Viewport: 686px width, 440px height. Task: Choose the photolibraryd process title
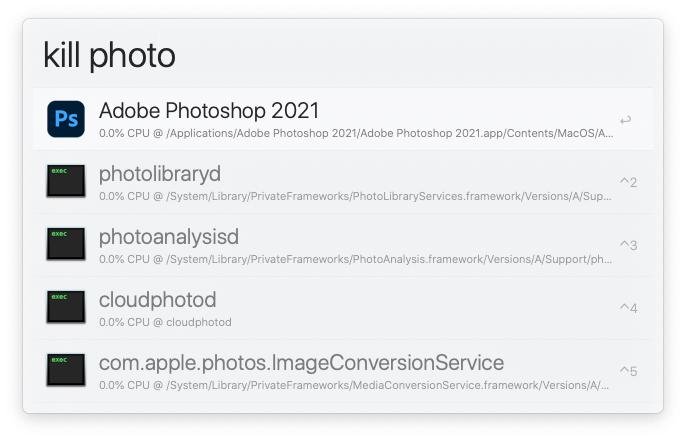pyautogui.click(x=159, y=173)
